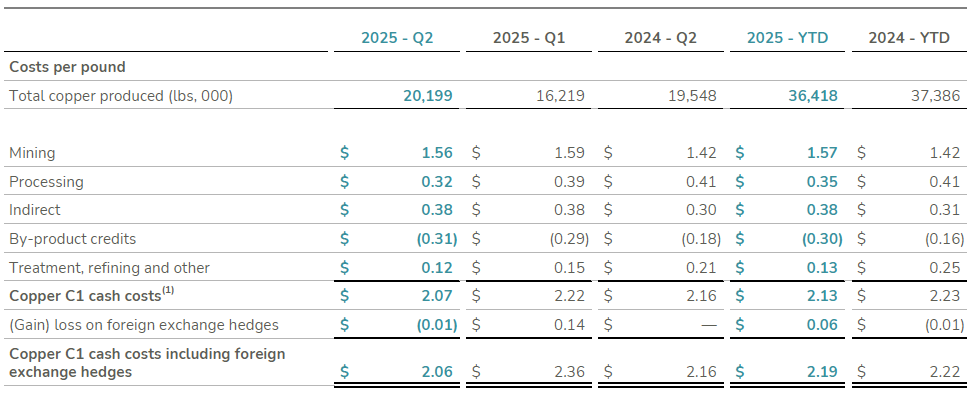Click Copper C1 cash costs including hedges label

(147, 363)
